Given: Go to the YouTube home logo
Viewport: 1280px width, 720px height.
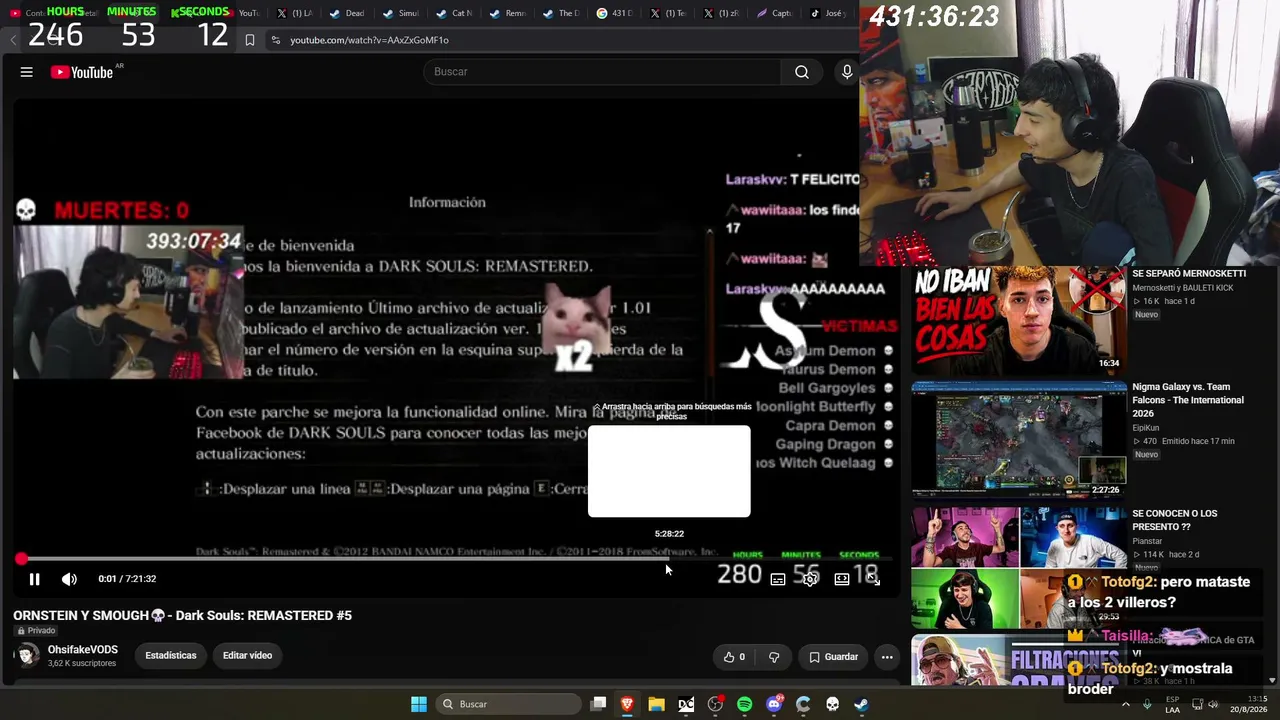Looking at the screenshot, I should click(x=82, y=72).
